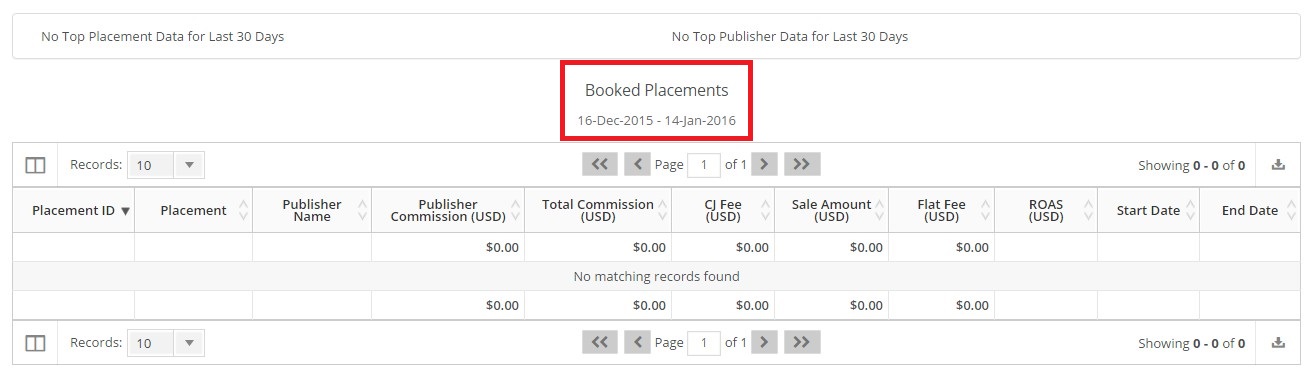Download table data using bottom export icon
Image resolution: width=1307 pixels, height=369 pixels.
point(1278,342)
